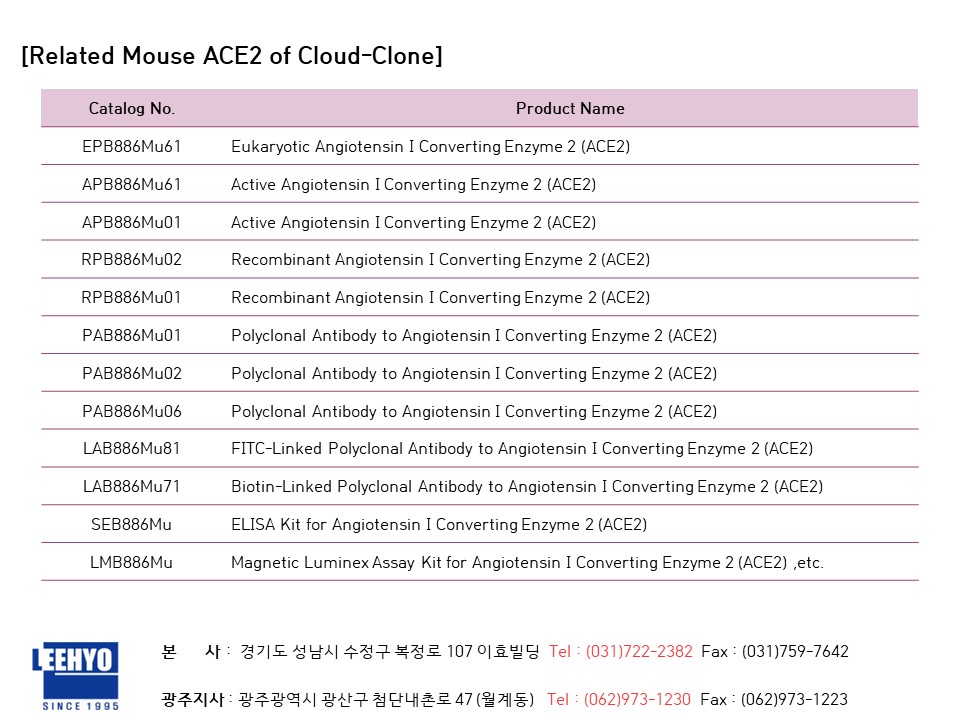Select catalog number EPB886Mu61
960x720 pixels.
pyautogui.click(x=131, y=147)
